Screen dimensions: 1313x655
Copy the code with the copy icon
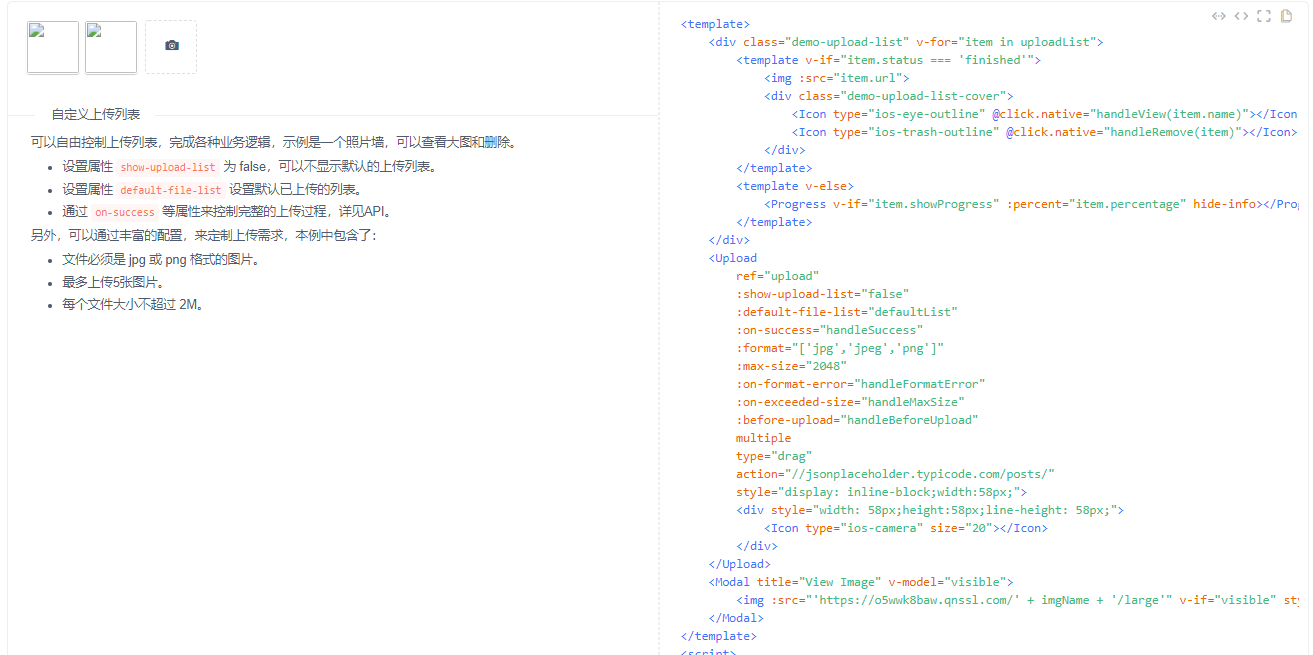(x=1287, y=16)
